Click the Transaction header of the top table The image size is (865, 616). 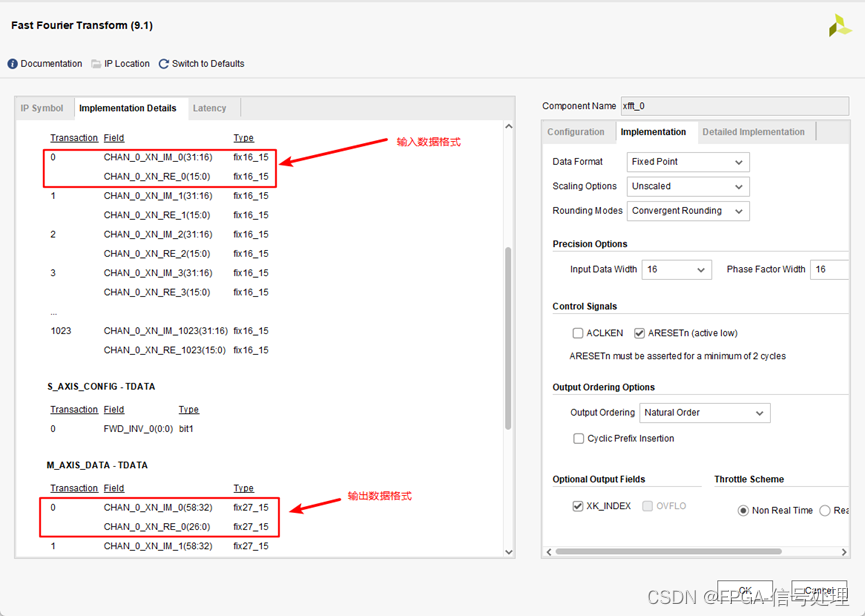tap(74, 138)
